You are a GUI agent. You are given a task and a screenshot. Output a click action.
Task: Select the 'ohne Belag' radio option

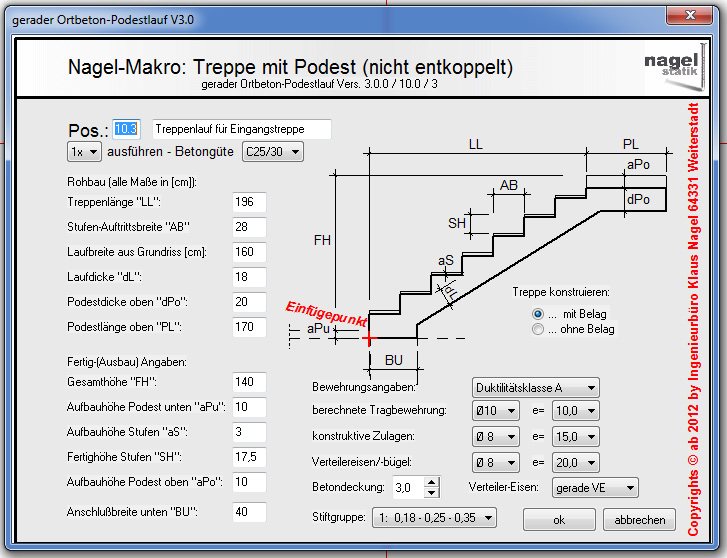pyautogui.click(x=539, y=329)
